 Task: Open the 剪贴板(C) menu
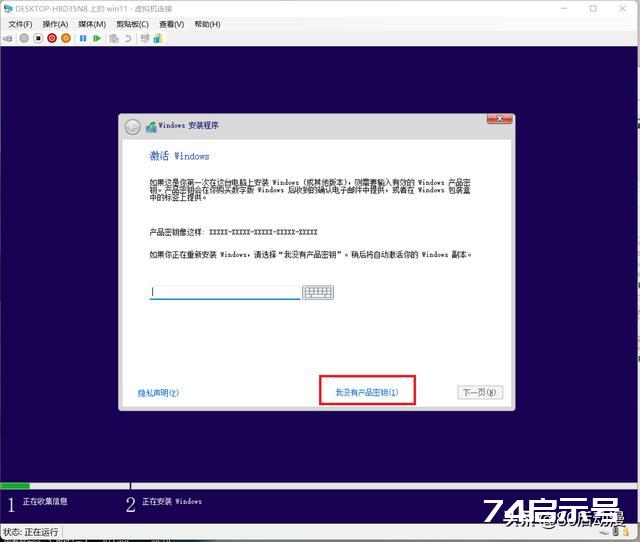[x=132, y=24]
